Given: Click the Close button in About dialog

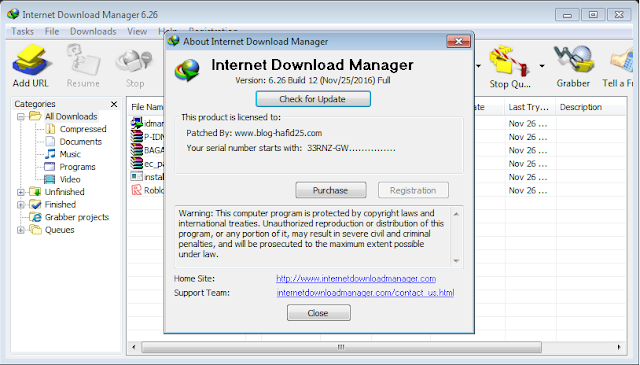Looking at the screenshot, I should (318, 313).
